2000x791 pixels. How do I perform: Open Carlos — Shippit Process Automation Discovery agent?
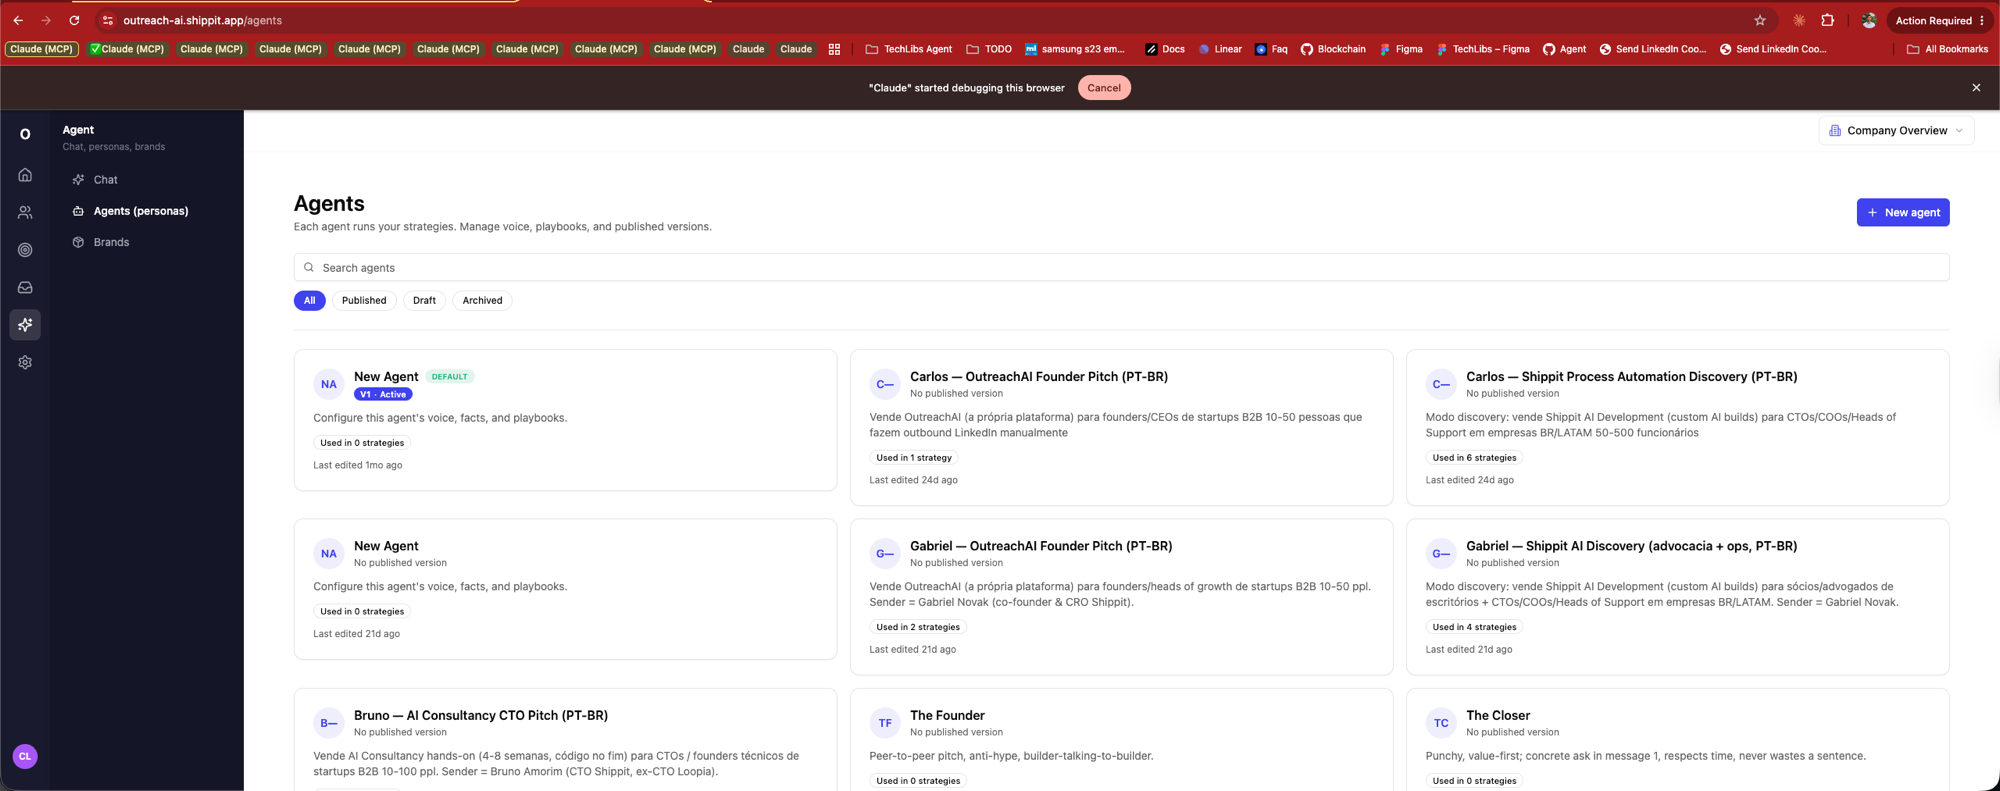[1631, 377]
